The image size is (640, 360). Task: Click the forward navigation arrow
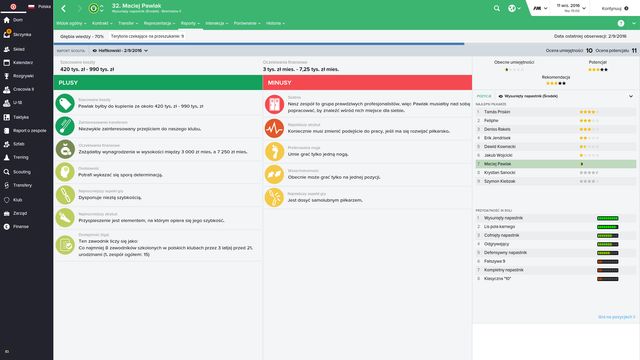(79, 8)
